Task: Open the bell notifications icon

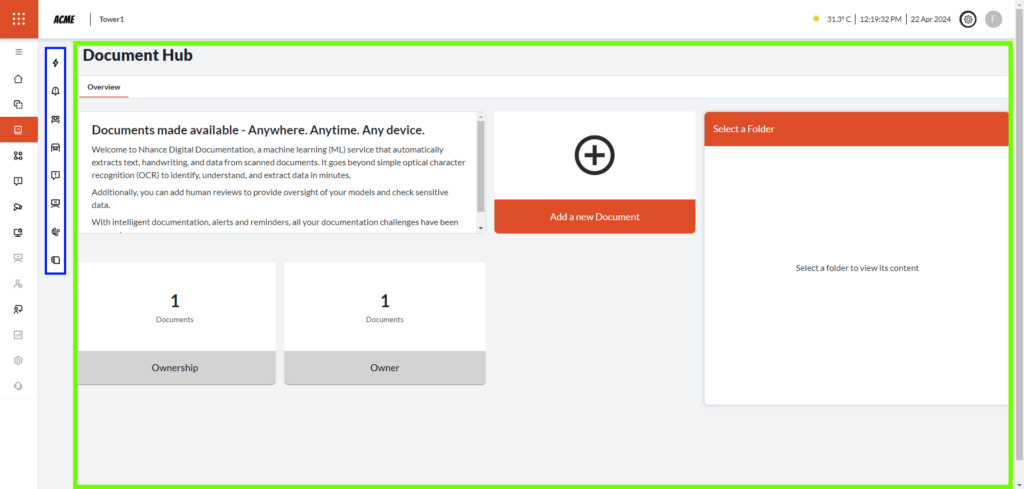Action: 56,91
